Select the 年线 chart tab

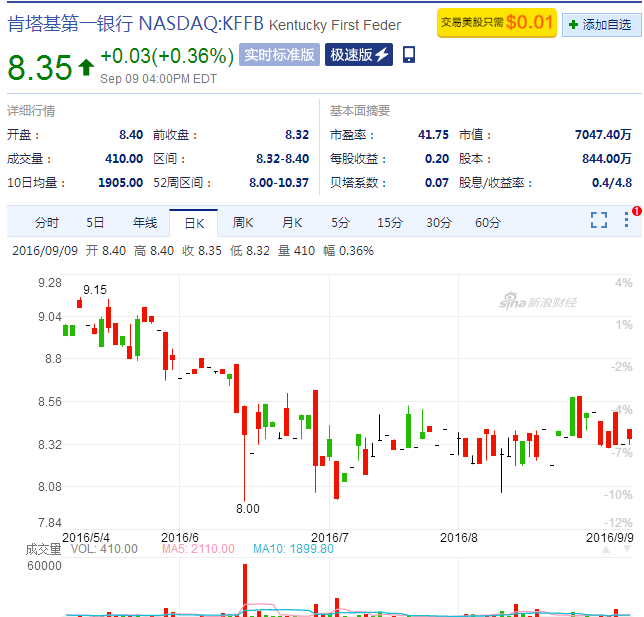coord(145,223)
